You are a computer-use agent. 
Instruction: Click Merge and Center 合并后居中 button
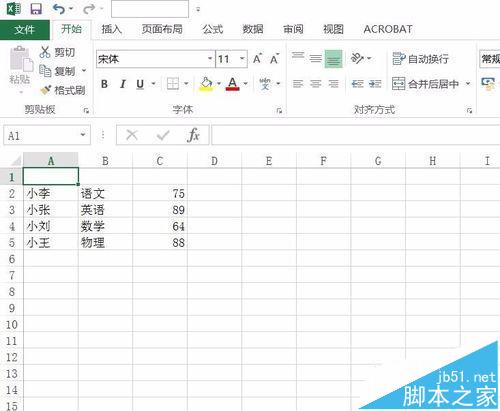(x=426, y=84)
